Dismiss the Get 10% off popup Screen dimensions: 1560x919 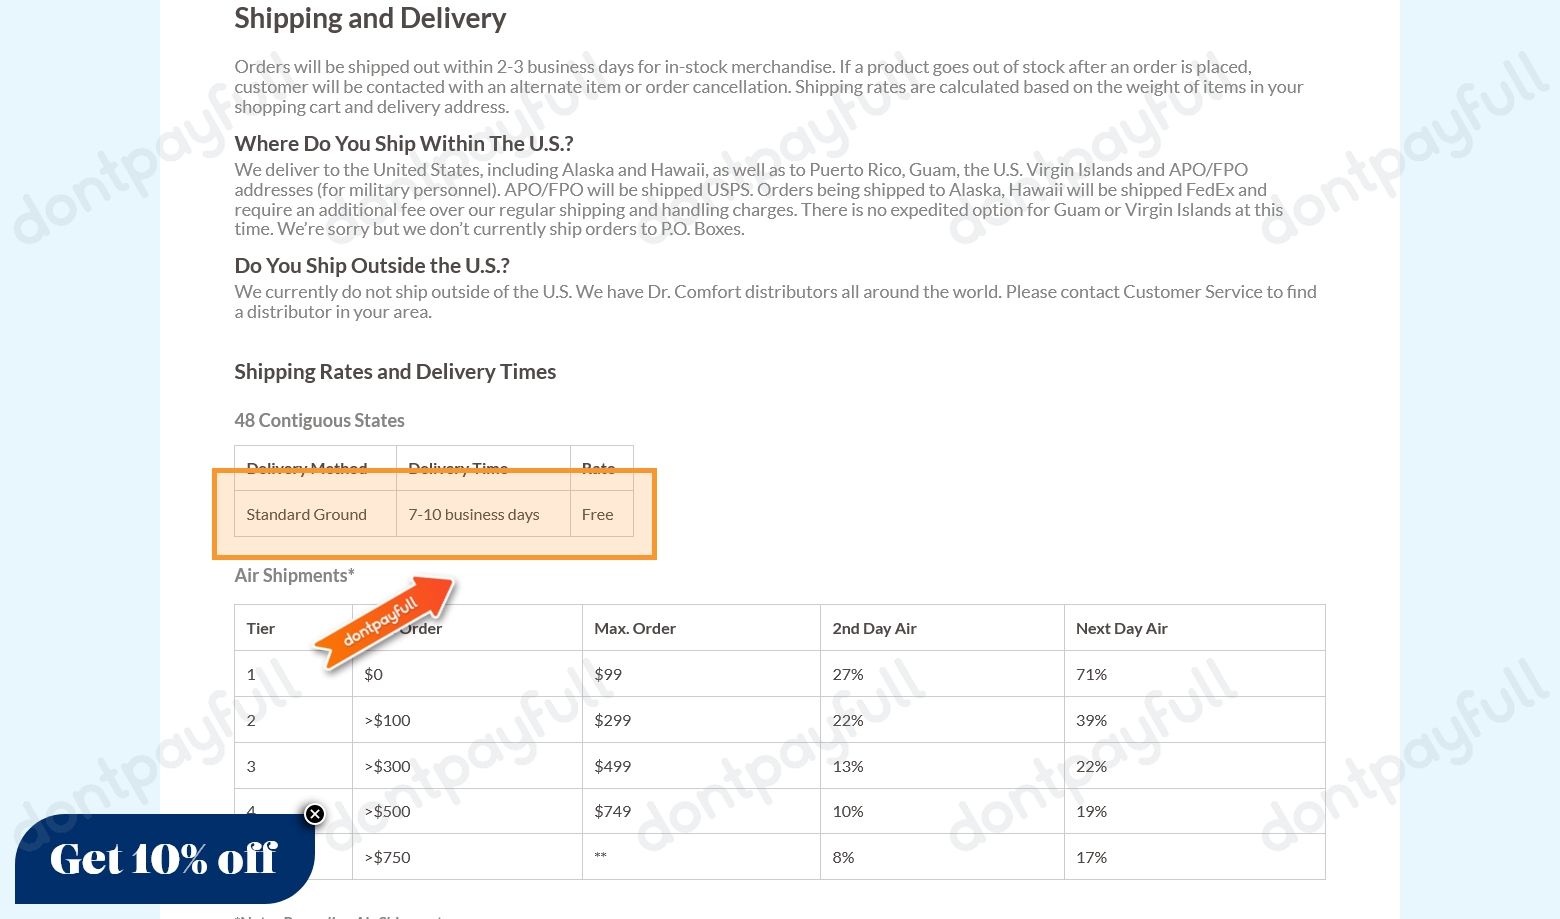pyautogui.click(x=315, y=814)
